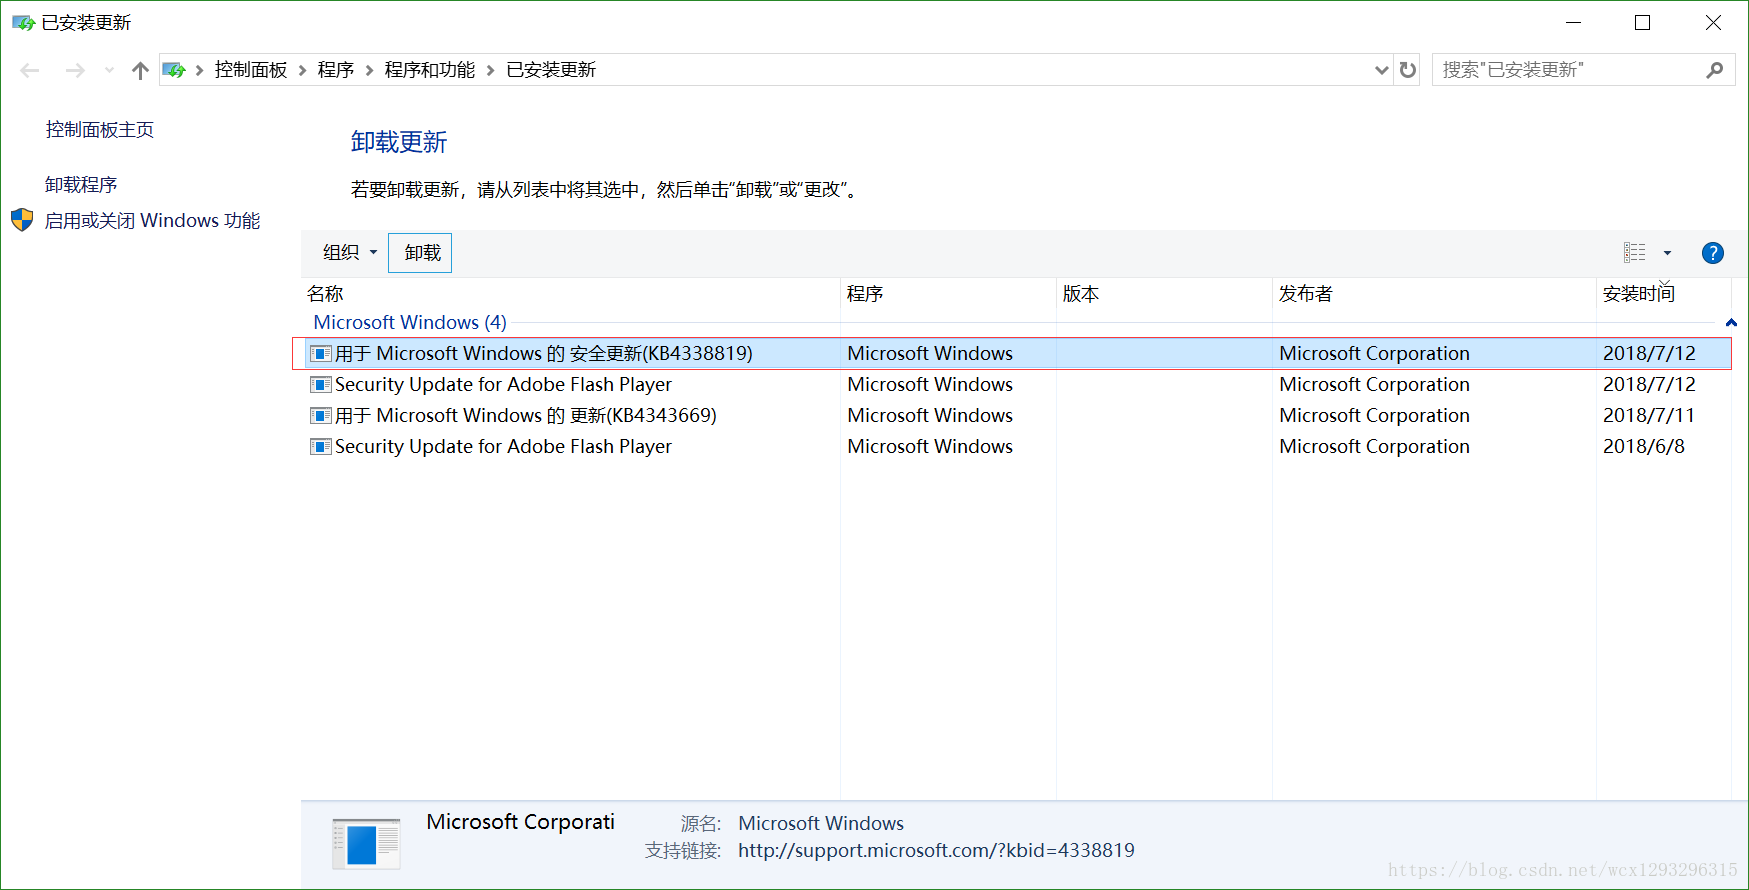Click 已安装更新 breadcrumb segment
This screenshot has height=890, width=1749.
(551, 70)
